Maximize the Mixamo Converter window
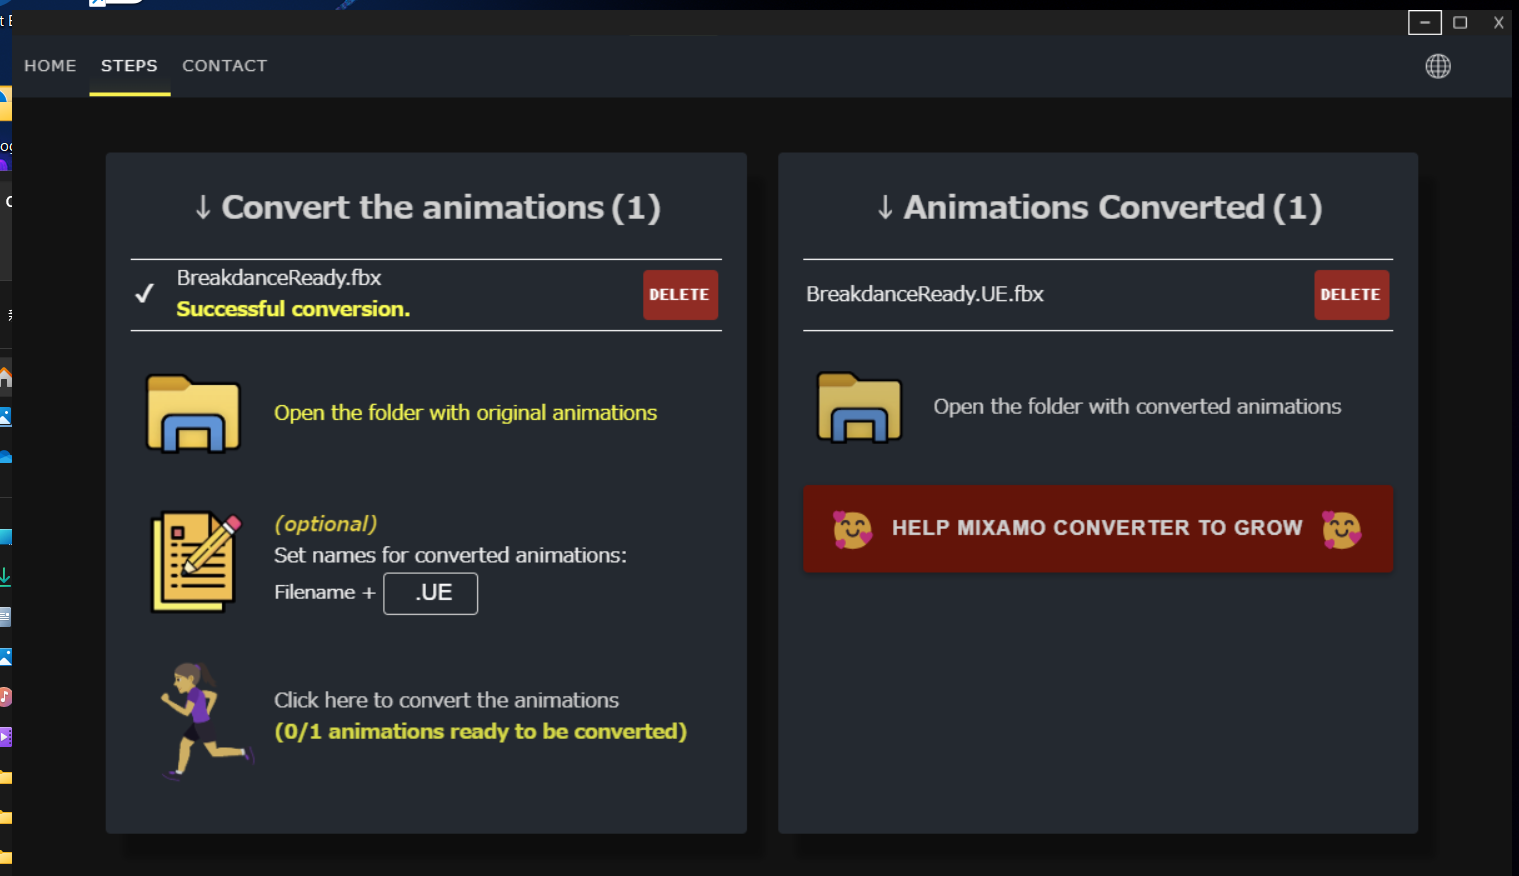 (1460, 22)
